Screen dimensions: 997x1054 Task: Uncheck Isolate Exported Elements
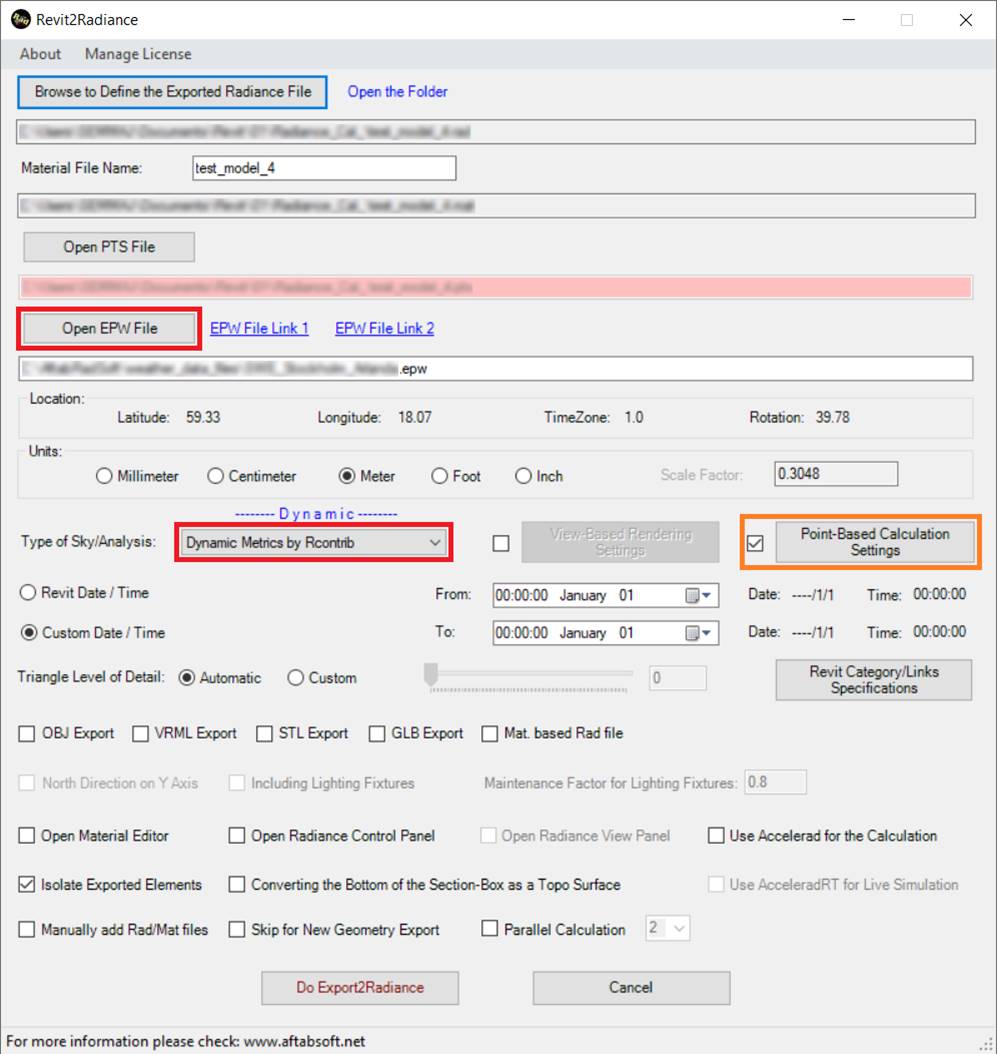coord(27,885)
